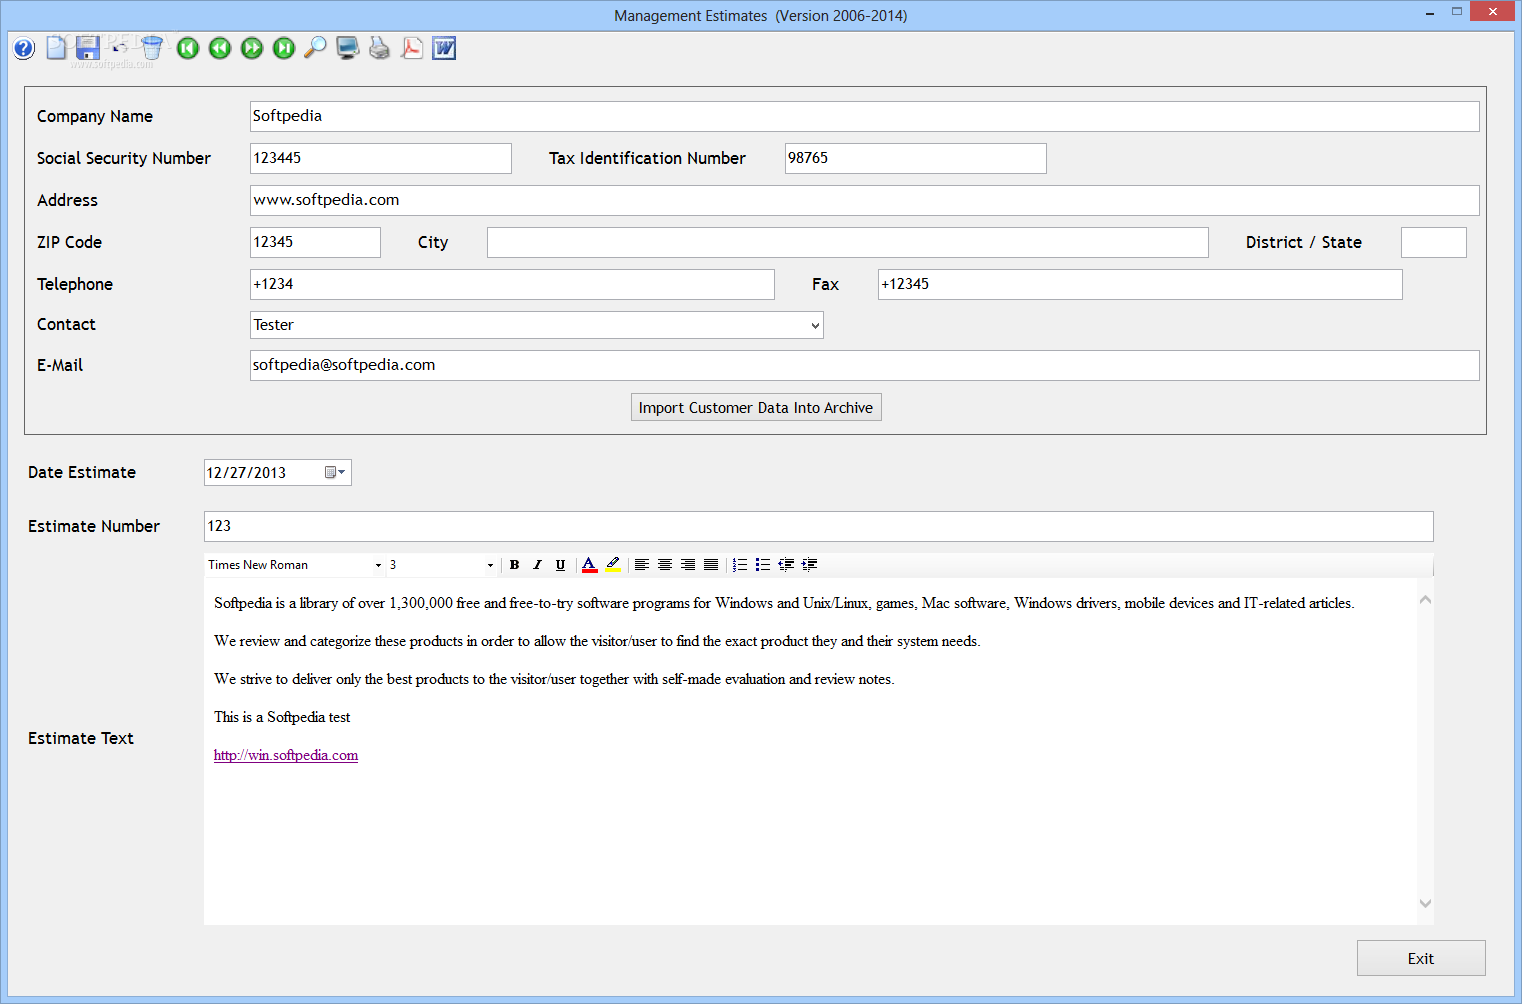Screen dimensions: 1522x1004
Task: Open the http://win.softpedia.com link
Action: tap(286, 755)
